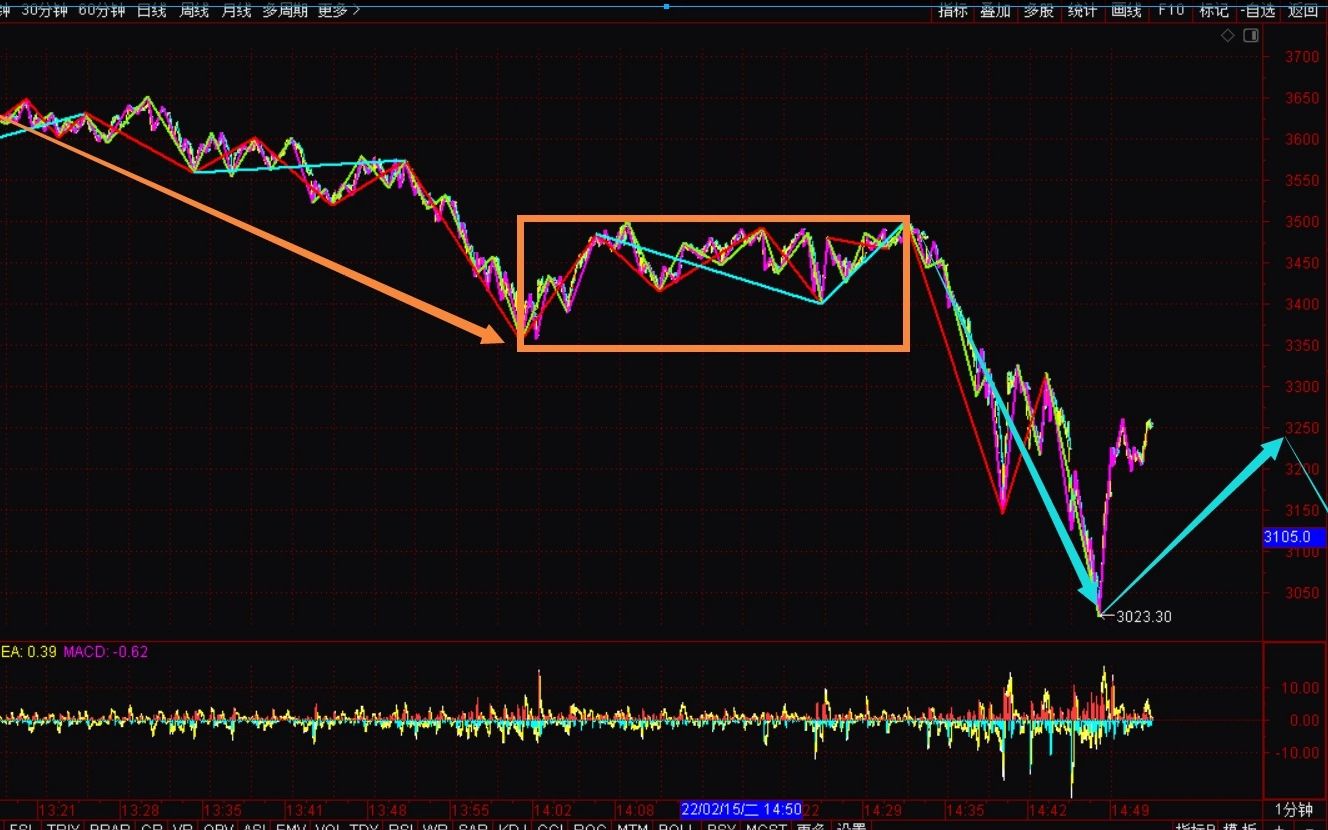Click the diamond marker icon at chart top-right

pos(1228,36)
